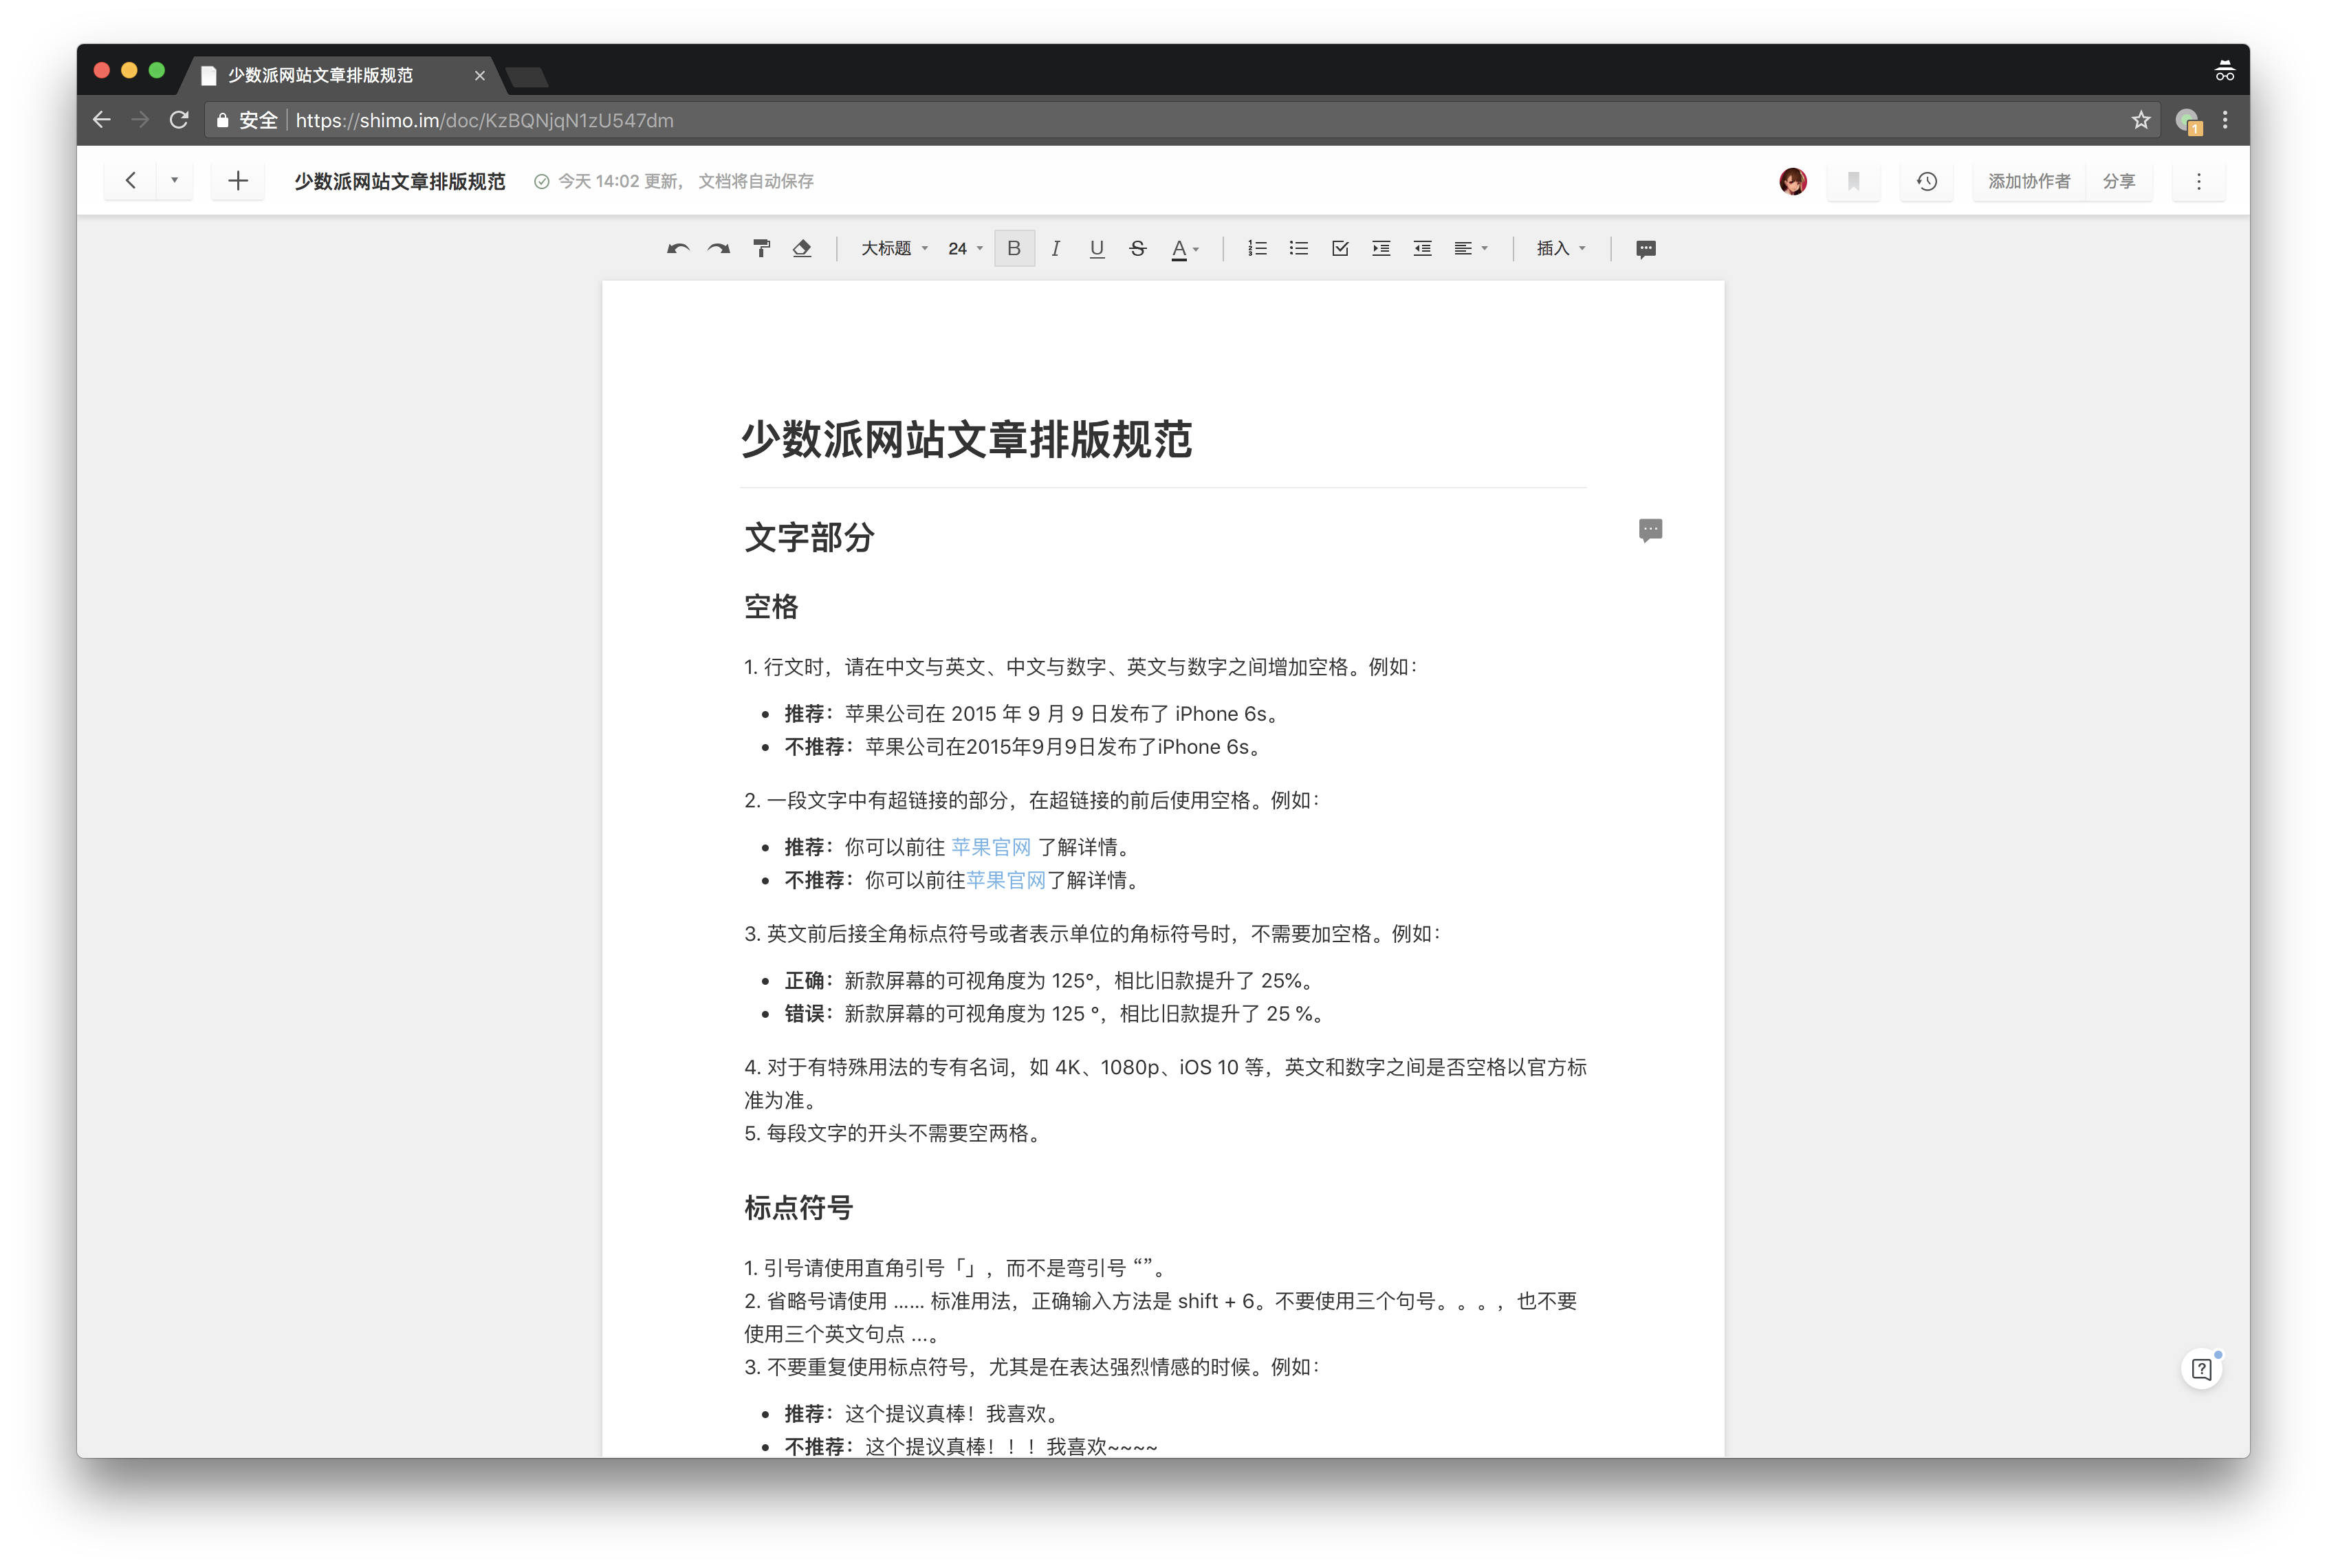The image size is (2327, 1568).
Task: Click the 空格 subheading
Action: (x=771, y=607)
